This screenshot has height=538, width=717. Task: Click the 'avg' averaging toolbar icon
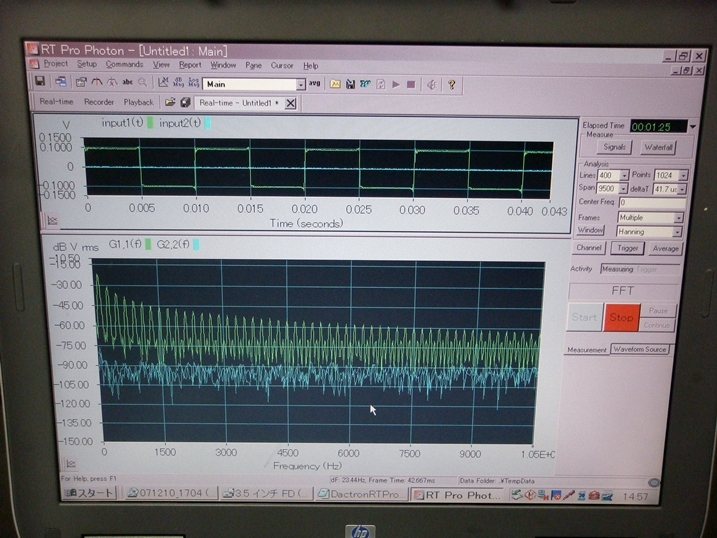(x=315, y=83)
